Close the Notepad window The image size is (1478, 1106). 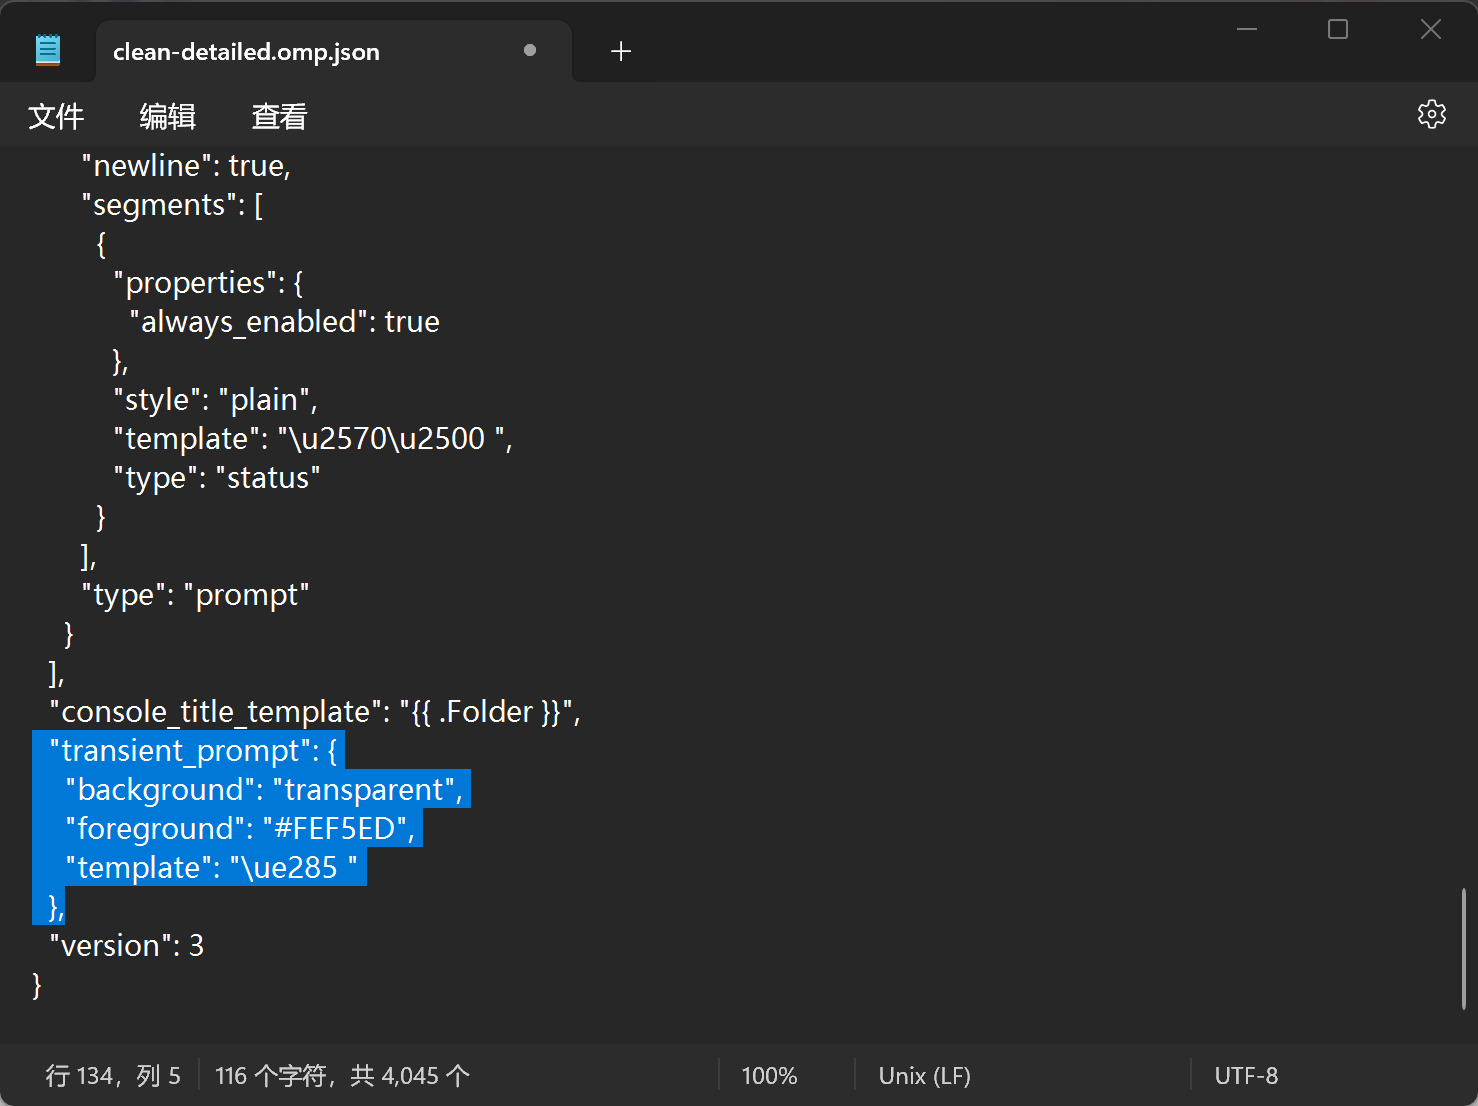1430,29
